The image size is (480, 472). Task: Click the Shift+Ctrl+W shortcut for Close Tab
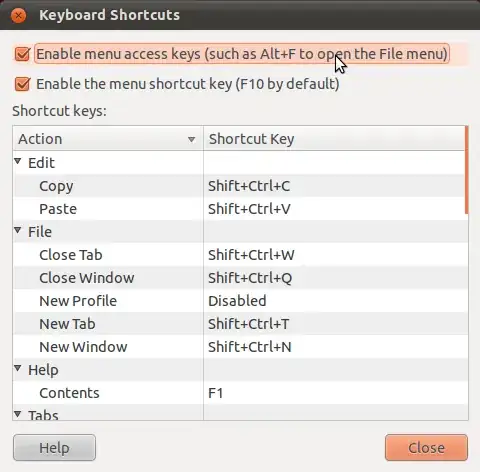coord(251,255)
